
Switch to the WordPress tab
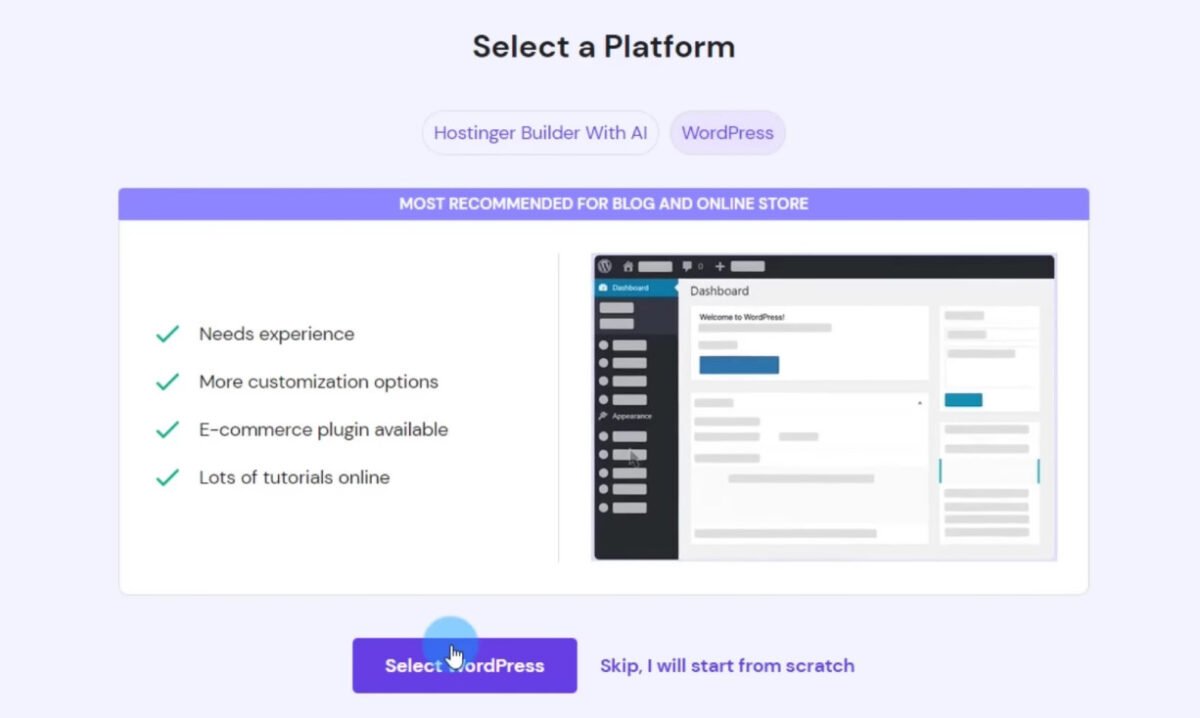pos(727,132)
